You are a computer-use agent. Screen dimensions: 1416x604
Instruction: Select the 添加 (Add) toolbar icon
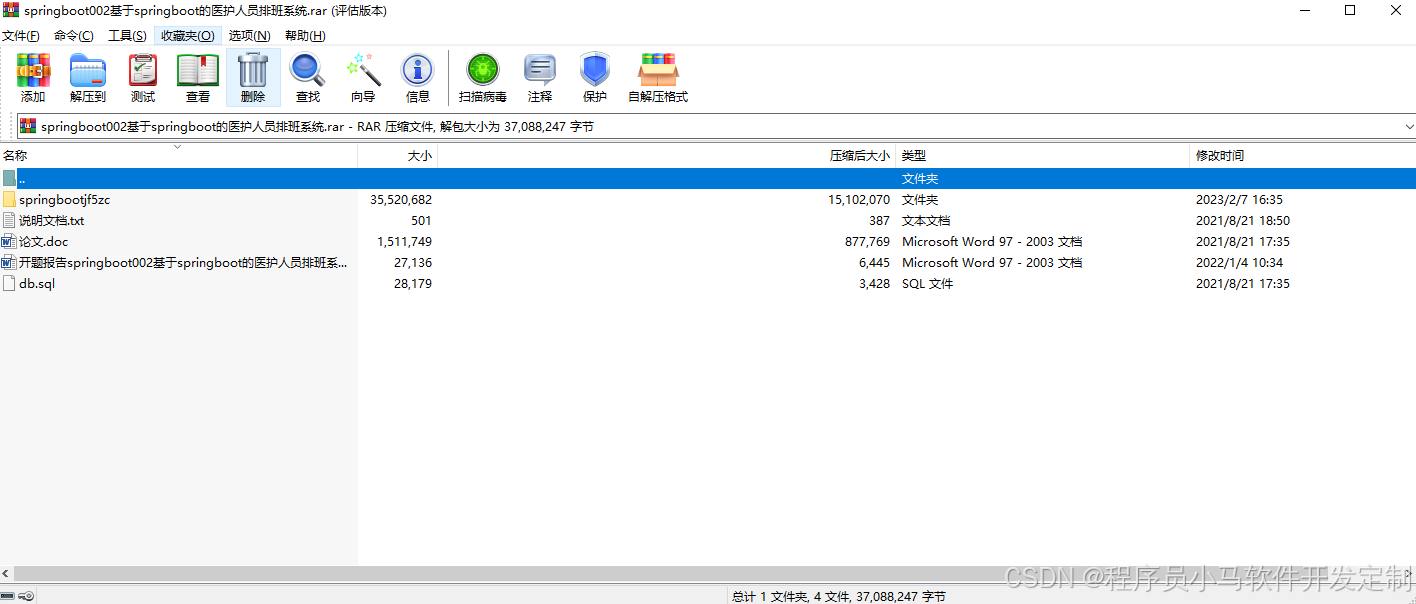pyautogui.click(x=33, y=77)
